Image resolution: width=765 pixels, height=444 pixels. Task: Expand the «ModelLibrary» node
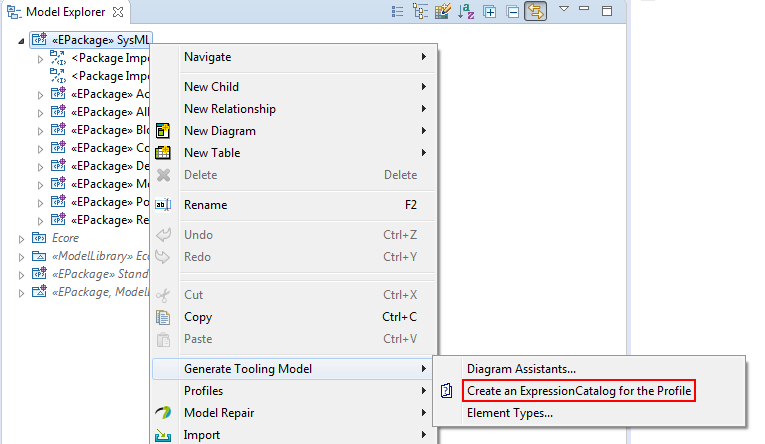21,257
